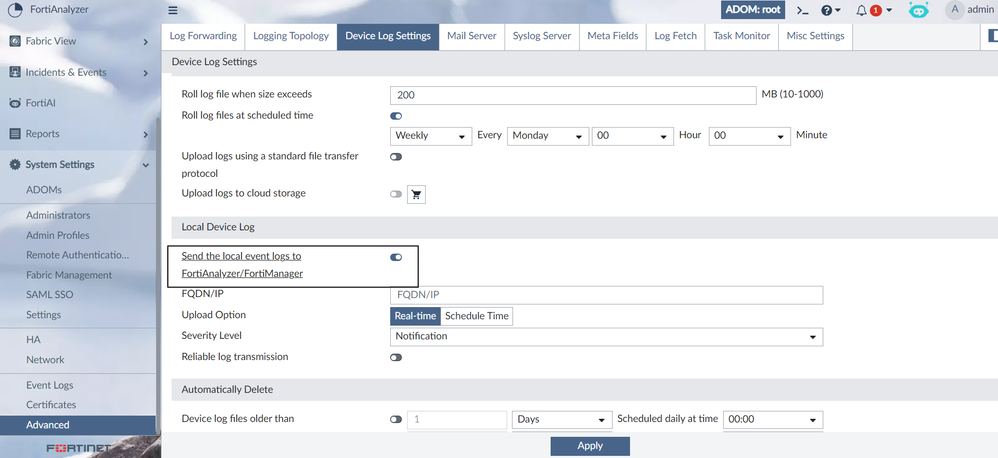Expand the Incidents & Events chevron
The width and height of the screenshot is (998, 458).
click(x=146, y=73)
